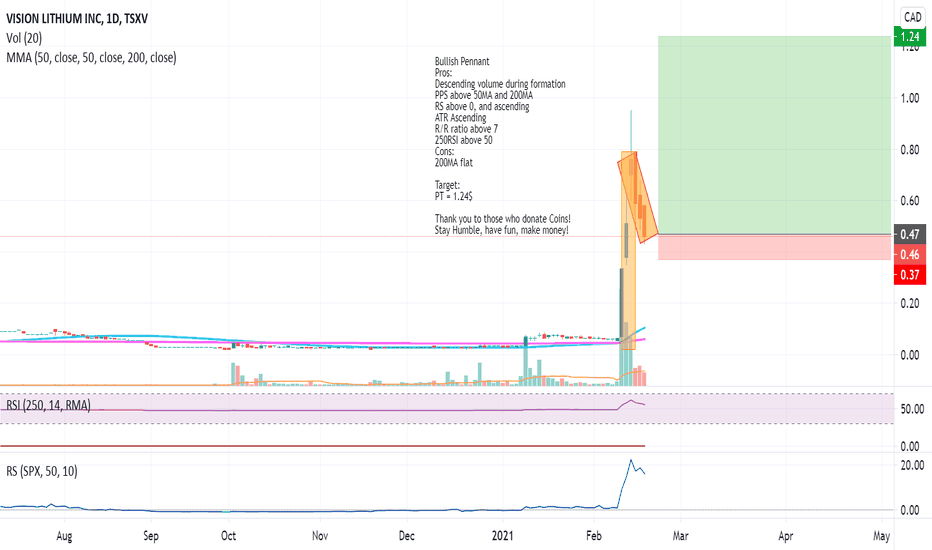Image resolution: width=932 pixels, height=550 pixels.
Task: Click the Dec label on time axis
Action: coord(407,536)
